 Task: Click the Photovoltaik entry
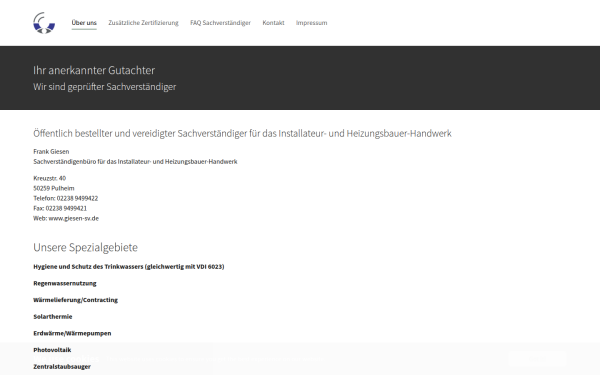(x=52, y=350)
